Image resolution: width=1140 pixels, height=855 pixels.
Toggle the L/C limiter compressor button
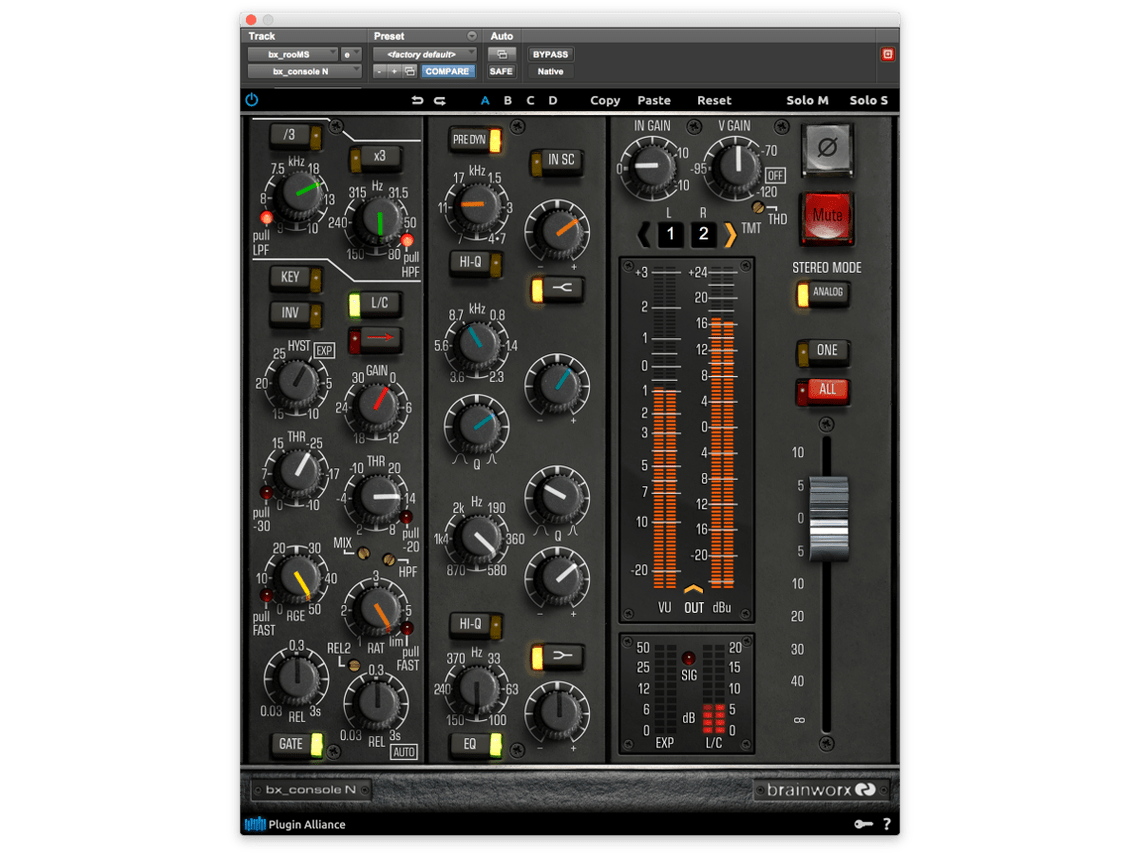point(375,304)
